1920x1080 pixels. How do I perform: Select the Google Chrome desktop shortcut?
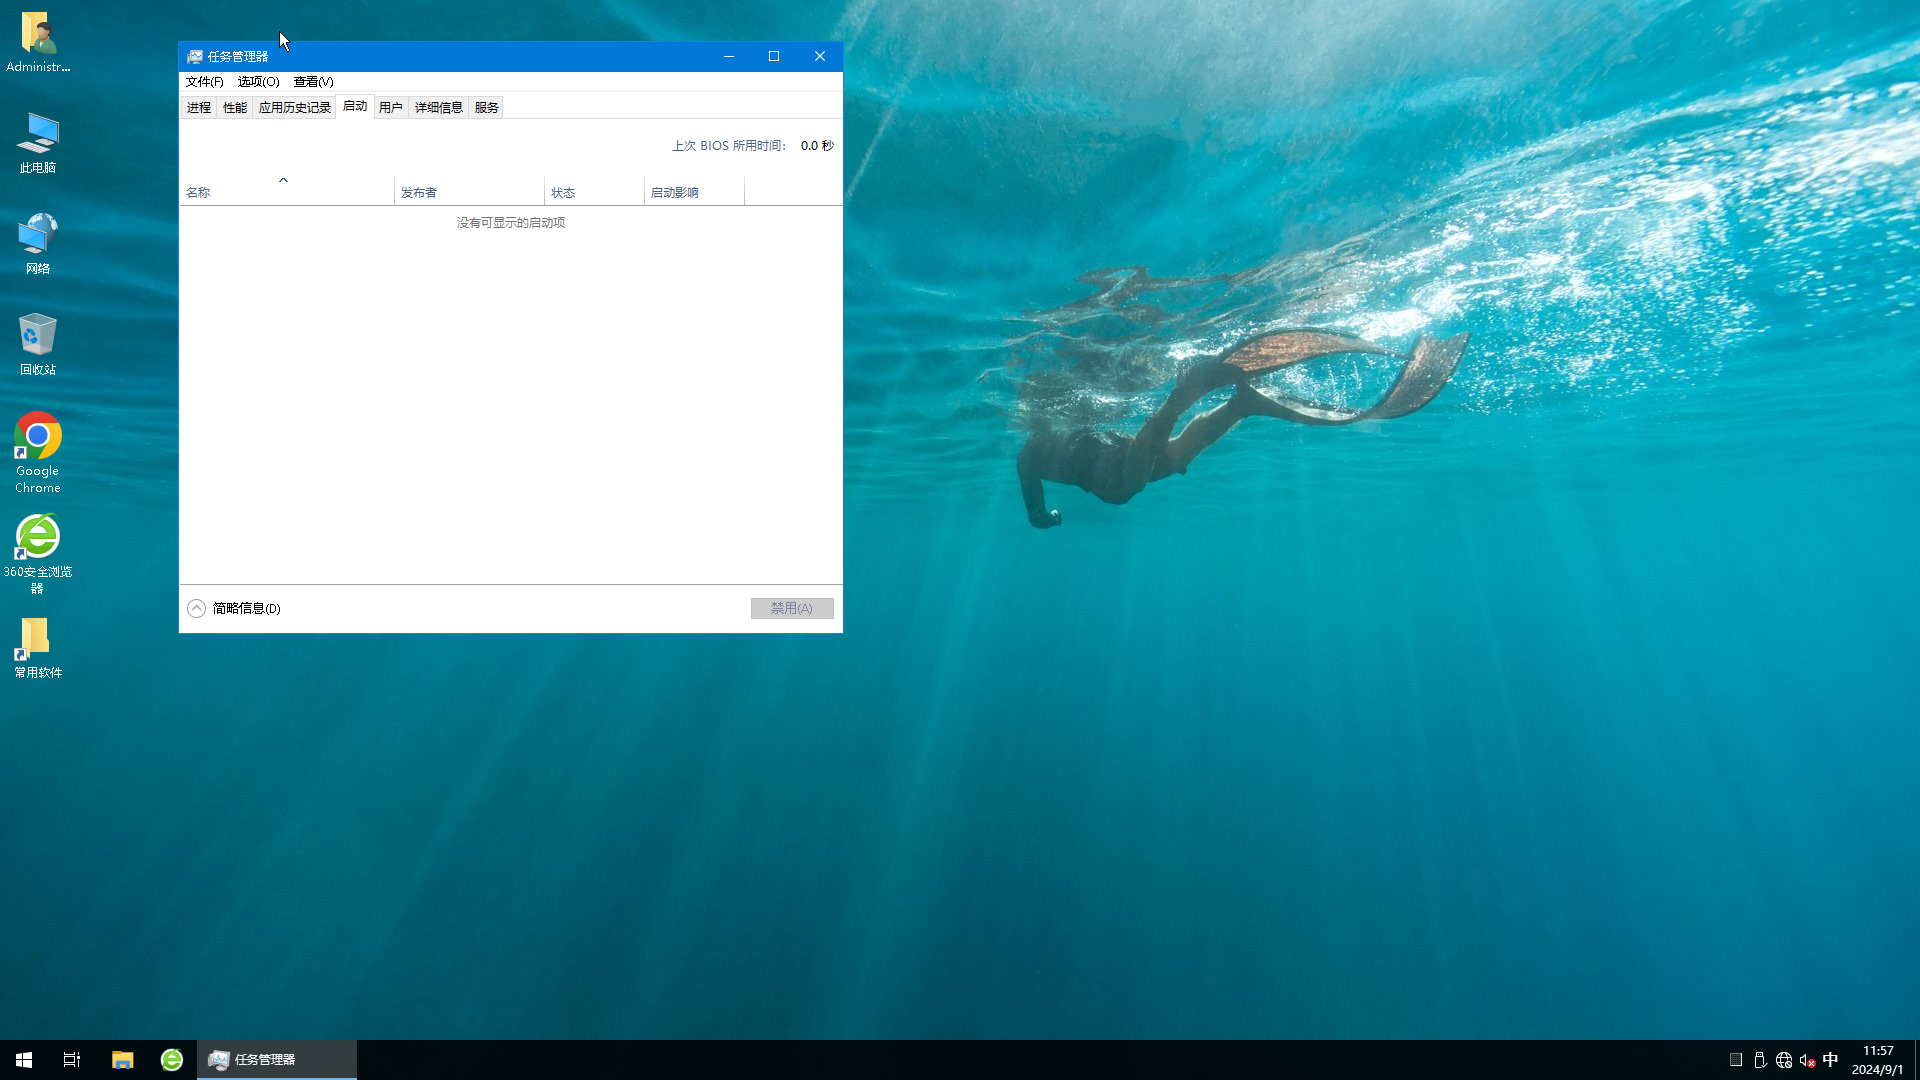click(x=38, y=453)
